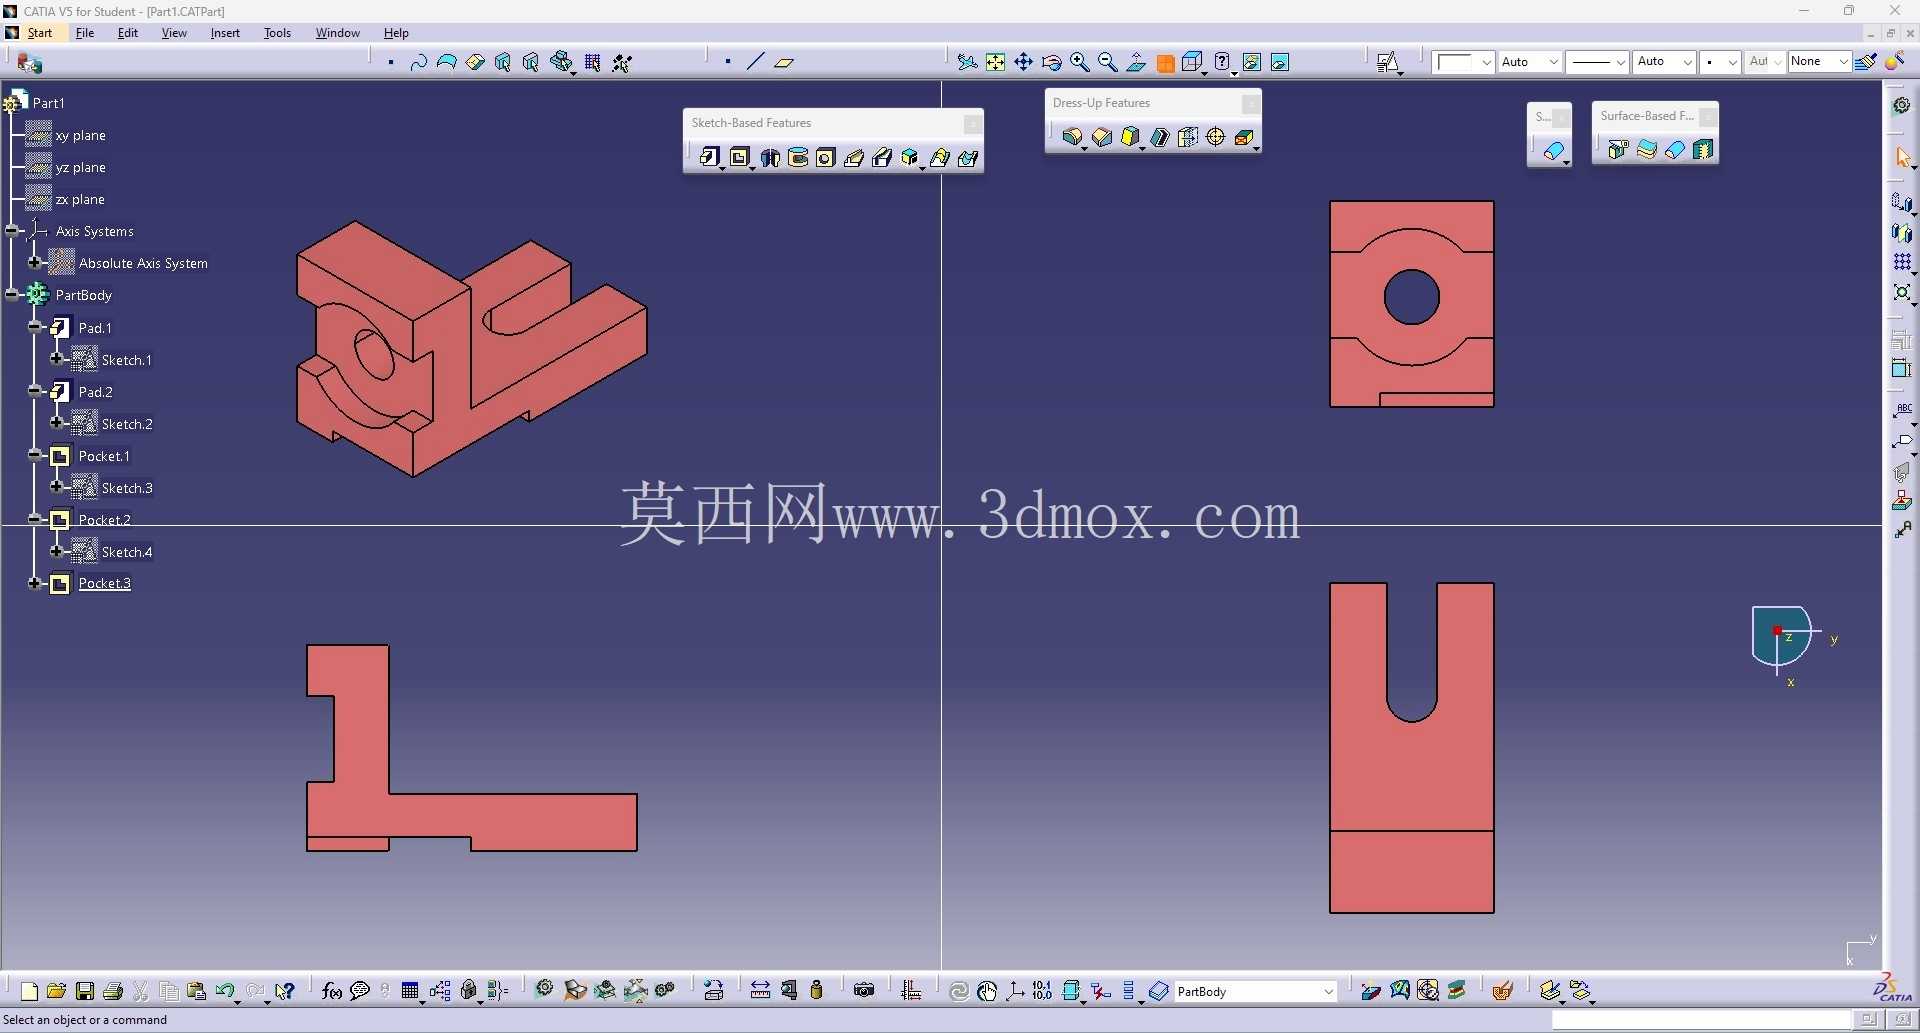Click the Undo arrow icon
The image size is (1920, 1033).
(x=225, y=991)
